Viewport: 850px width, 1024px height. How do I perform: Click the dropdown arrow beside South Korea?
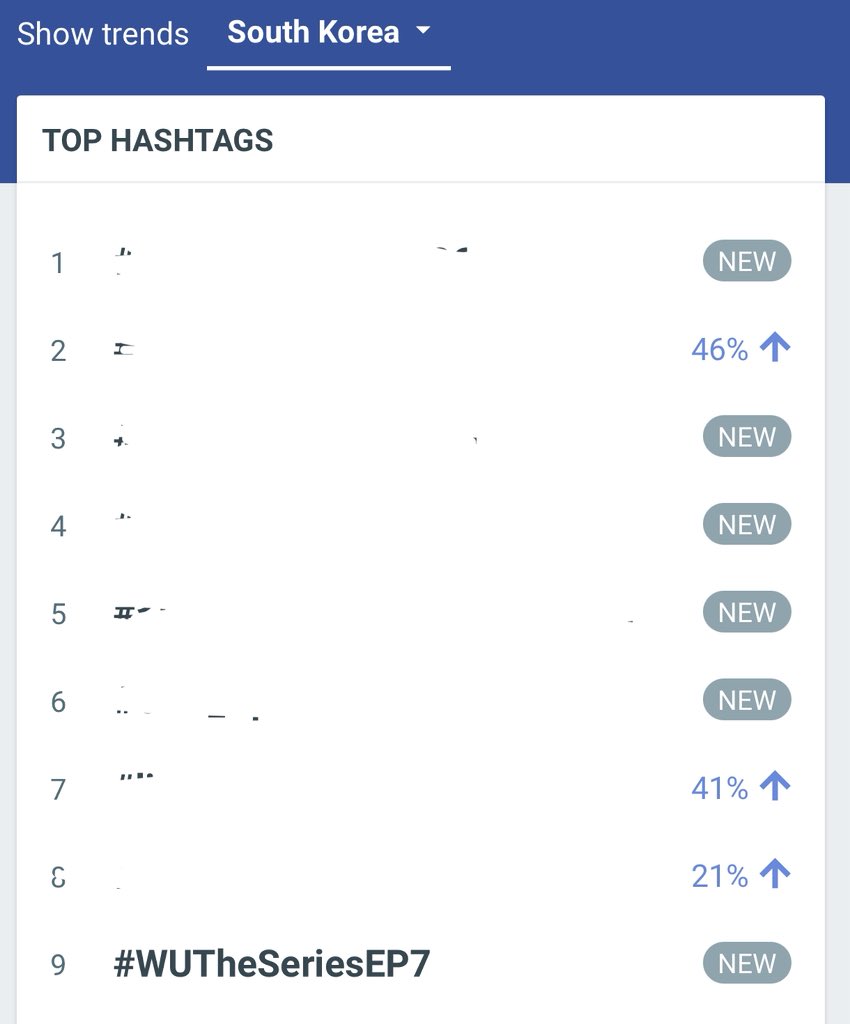[424, 29]
